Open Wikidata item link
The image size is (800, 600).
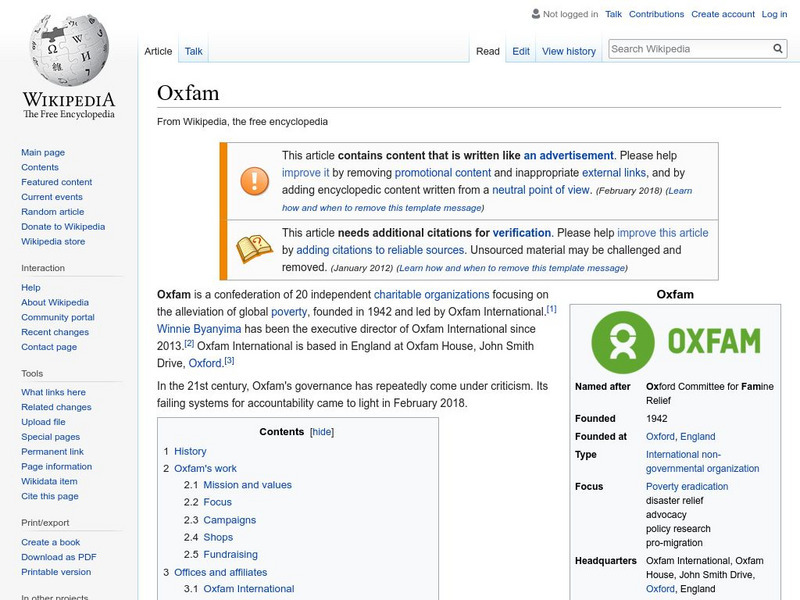[x=49, y=481]
